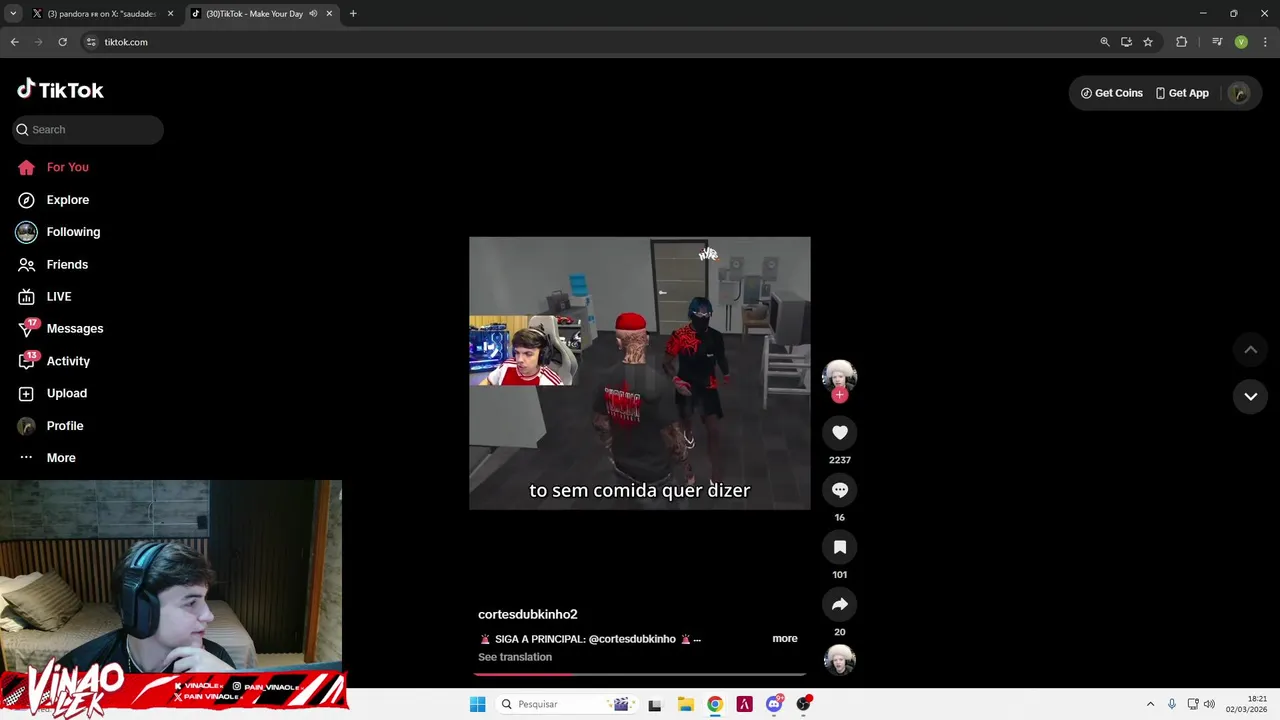Open sound disc below share count
This screenshot has width=1280, height=720.
pos(840,660)
